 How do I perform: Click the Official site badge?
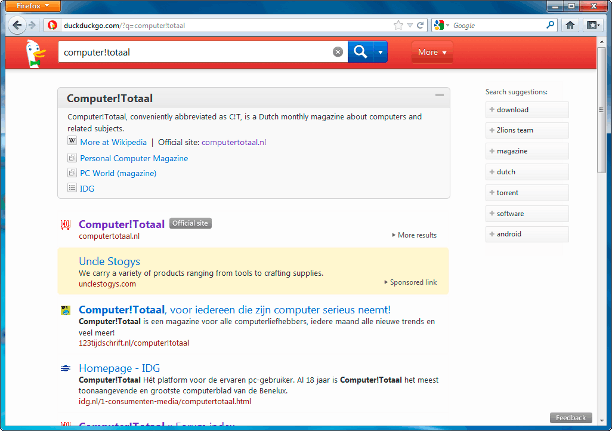[190, 223]
